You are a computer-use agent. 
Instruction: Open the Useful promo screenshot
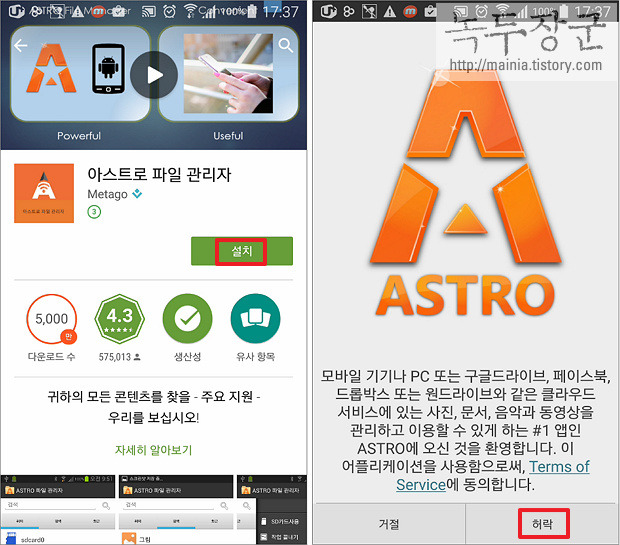[228, 74]
